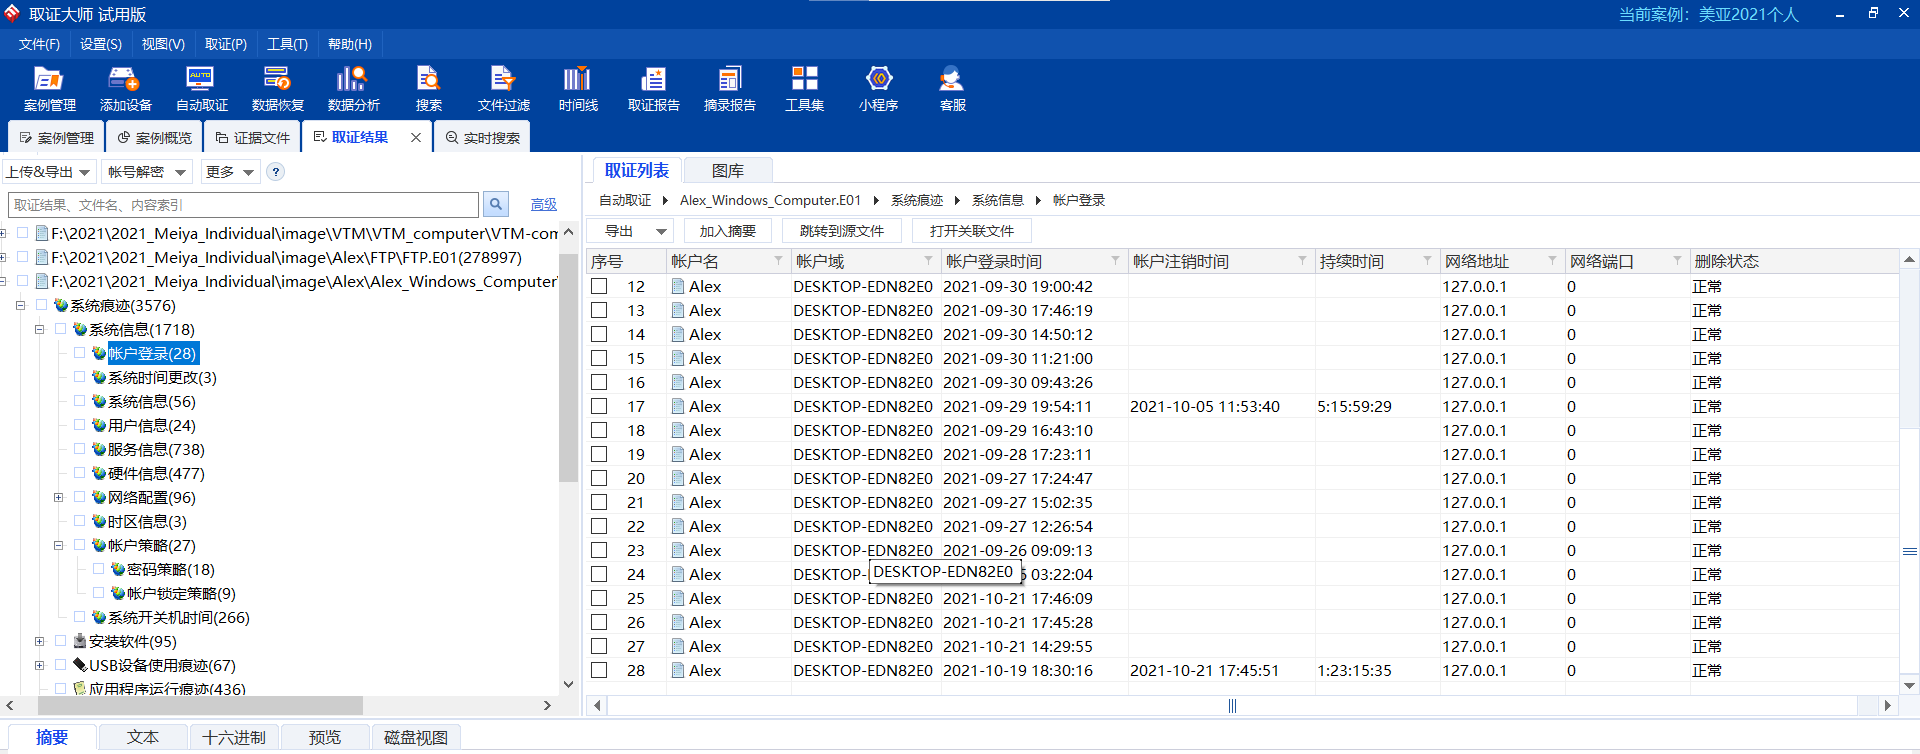Open the 小程序 icon
This screenshot has height=754, width=1920.
pyautogui.click(x=878, y=89)
